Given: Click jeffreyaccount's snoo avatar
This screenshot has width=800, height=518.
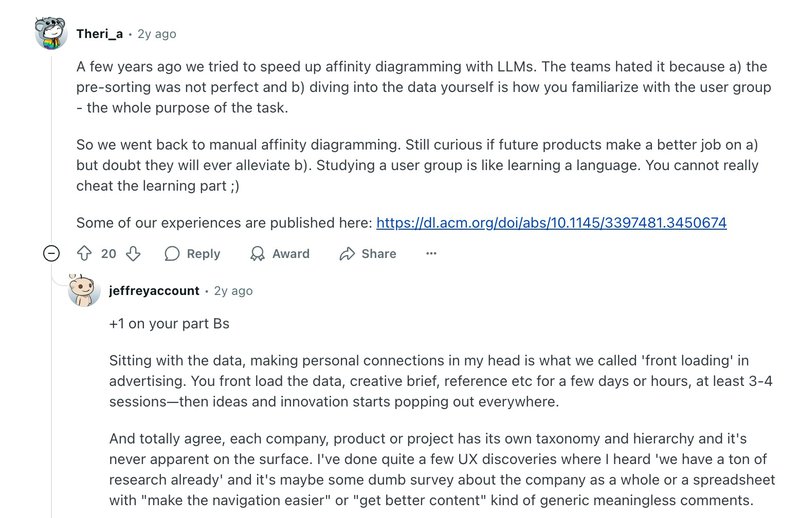Looking at the screenshot, I should click(84, 290).
